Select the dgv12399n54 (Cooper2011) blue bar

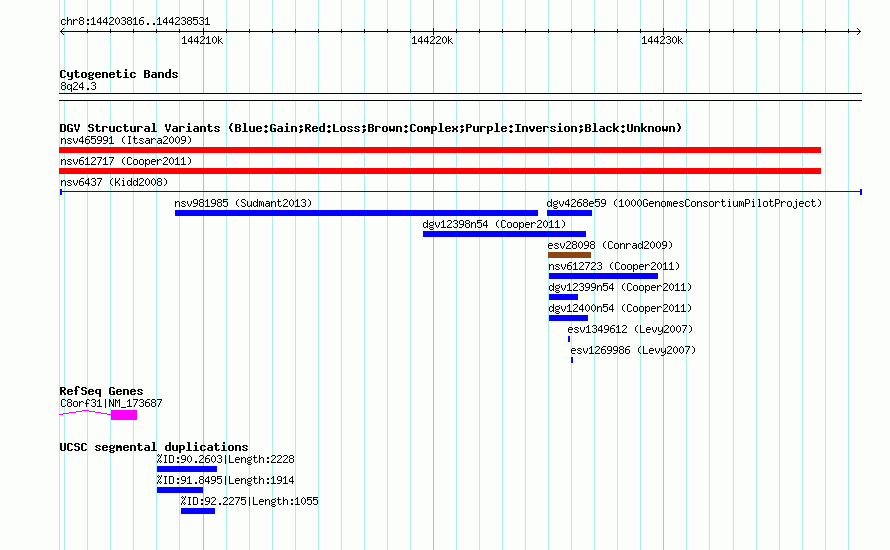pyautogui.click(x=563, y=297)
